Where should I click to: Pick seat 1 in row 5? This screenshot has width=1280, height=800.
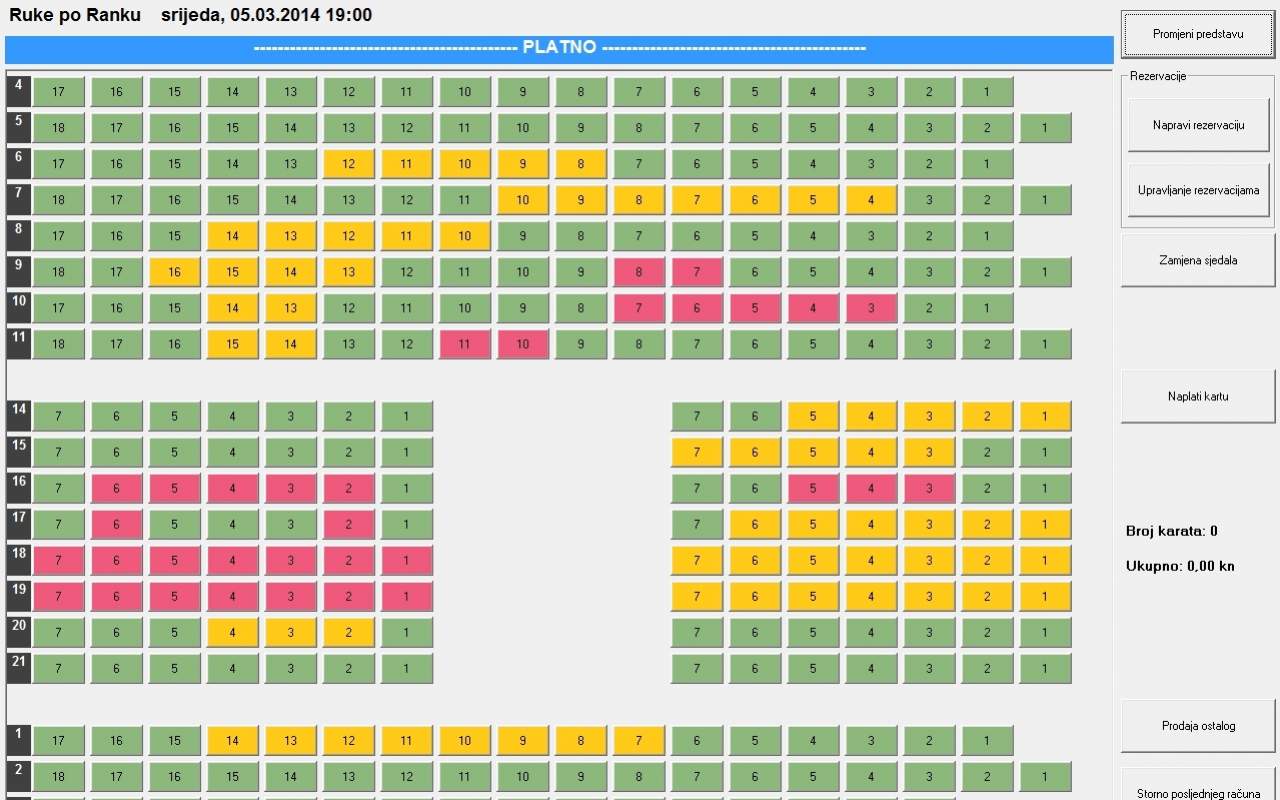1045,128
